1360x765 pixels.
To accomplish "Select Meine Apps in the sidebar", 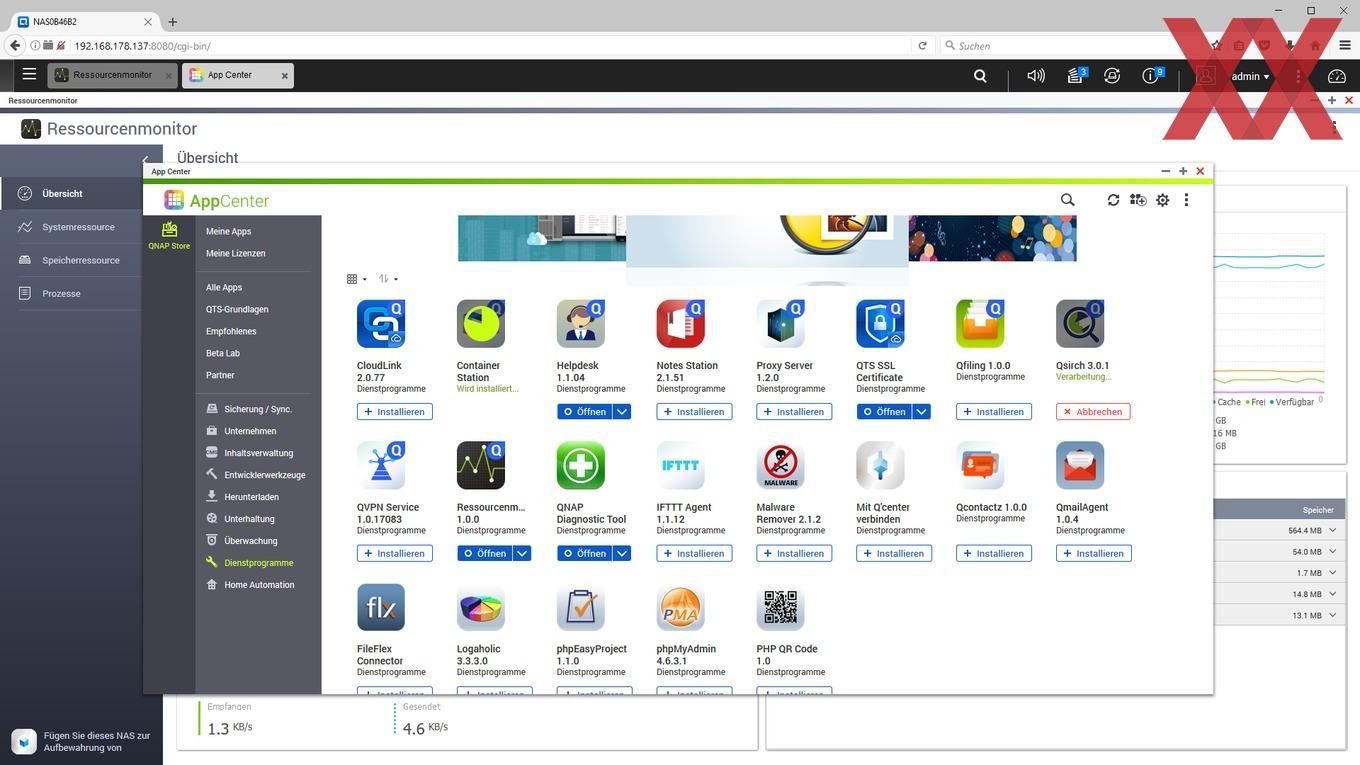I will pos(228,232).
